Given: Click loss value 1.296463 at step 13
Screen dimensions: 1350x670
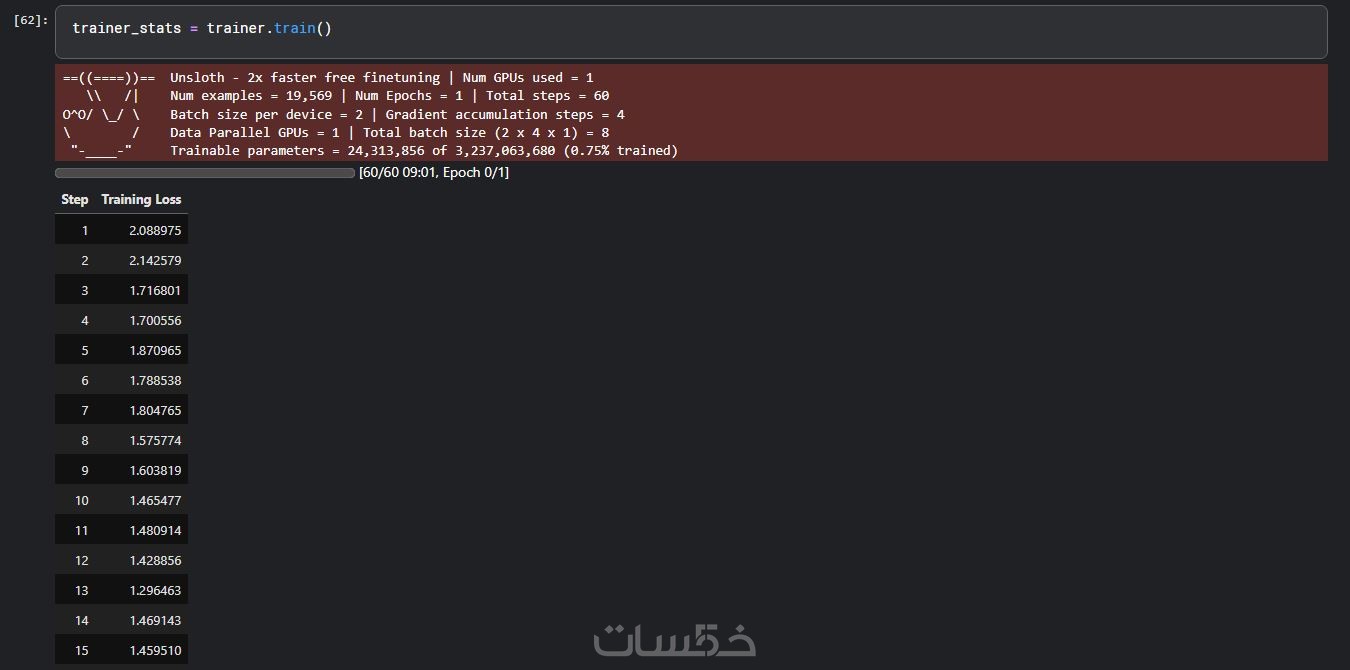Looking at the screenshot, I should click(x=155, y=590).
